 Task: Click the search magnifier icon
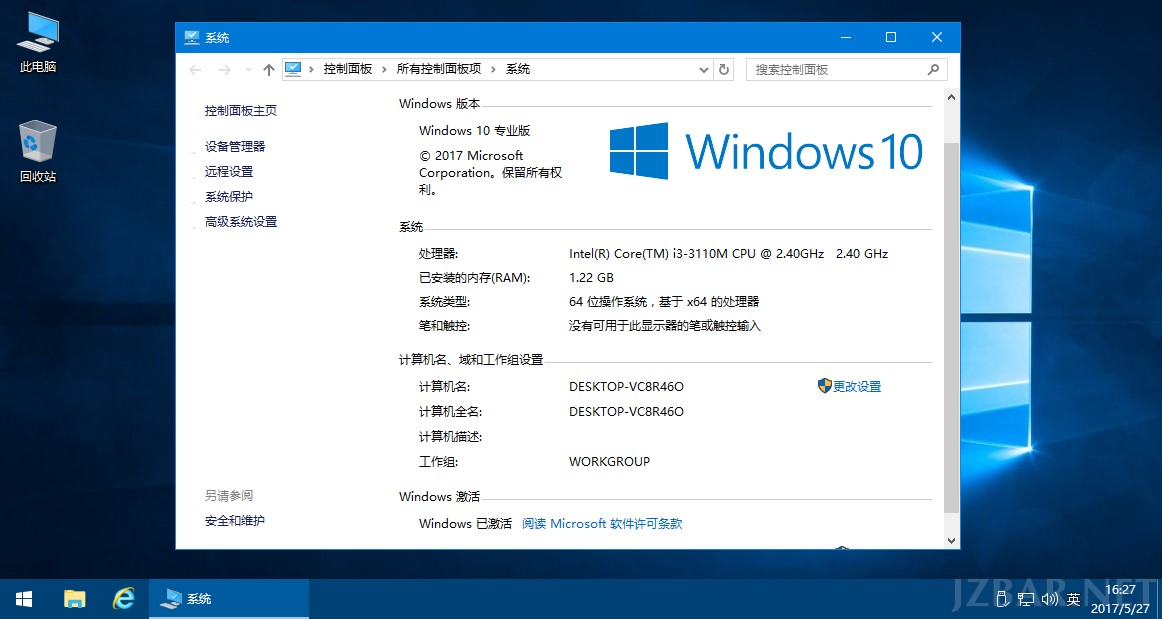click(x=934, y=70)
